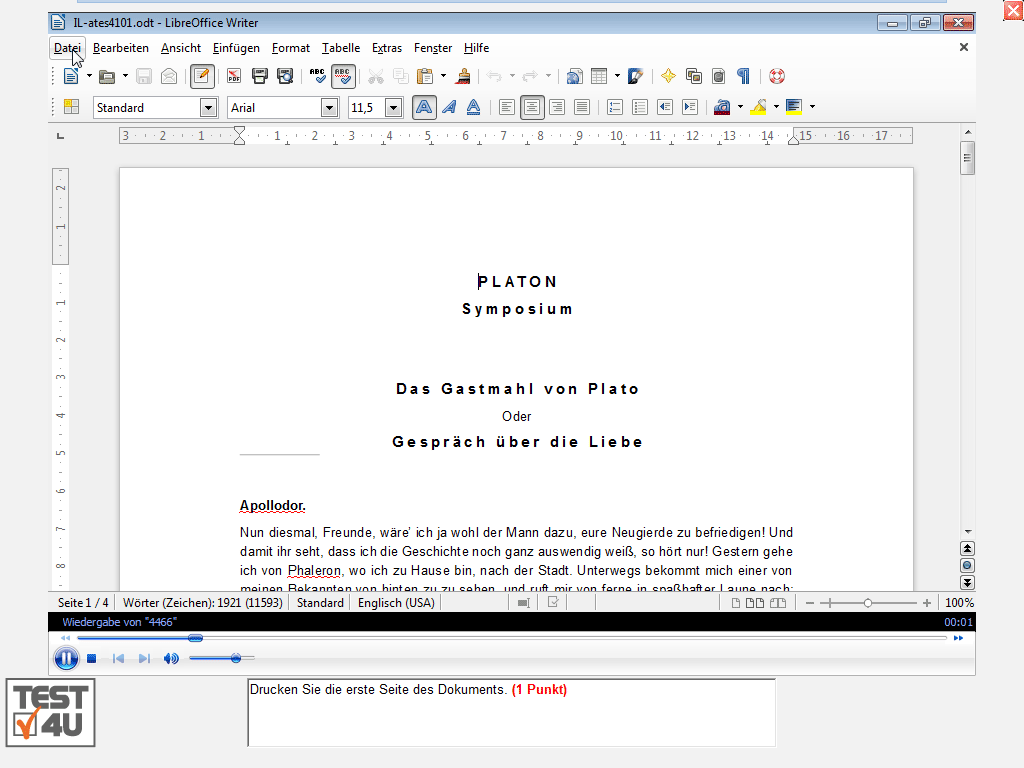Toggle Underline formatting
Viewport: 1024px width, 768px height.
click(x=473, y=107)
